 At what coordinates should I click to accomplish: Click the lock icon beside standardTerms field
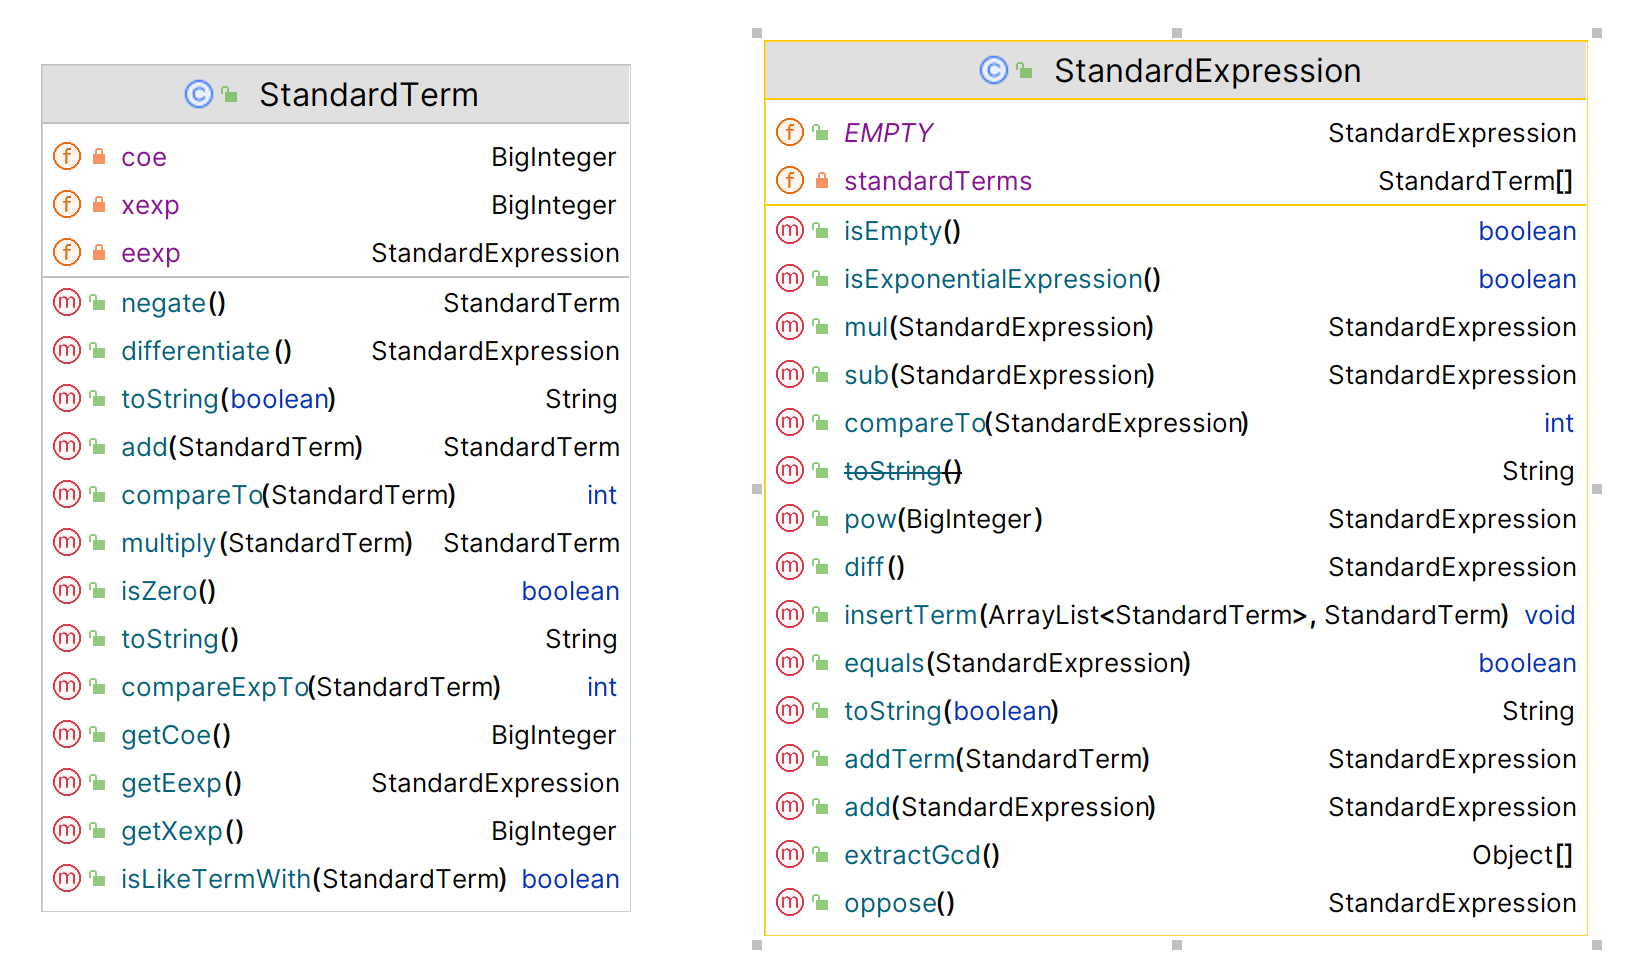(x=822, y=181)
